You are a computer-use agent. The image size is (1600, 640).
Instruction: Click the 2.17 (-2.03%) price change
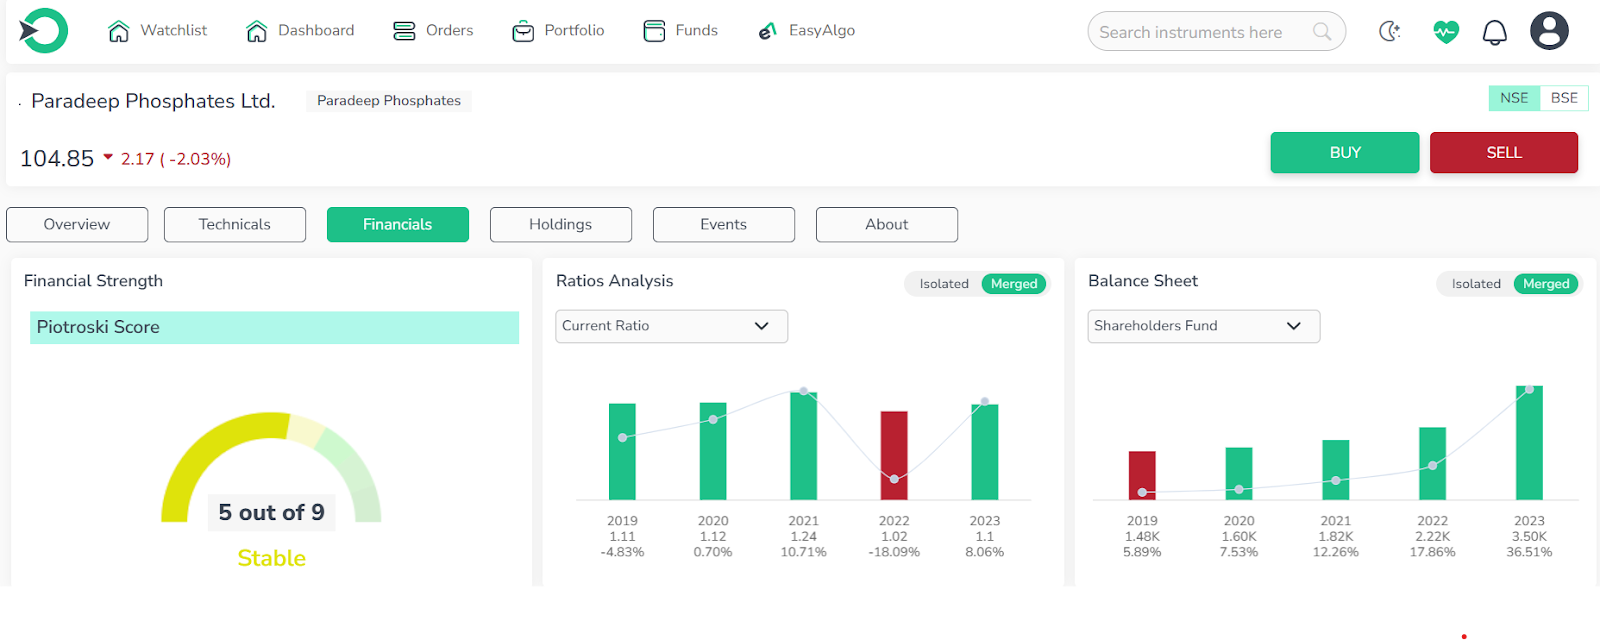(176, 159)
